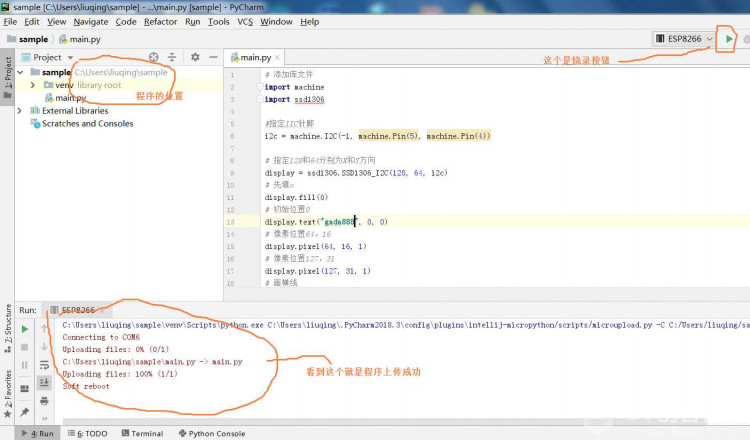750x440 pixels.
Task: Open the File menu
Action: [x=10, y=22]
